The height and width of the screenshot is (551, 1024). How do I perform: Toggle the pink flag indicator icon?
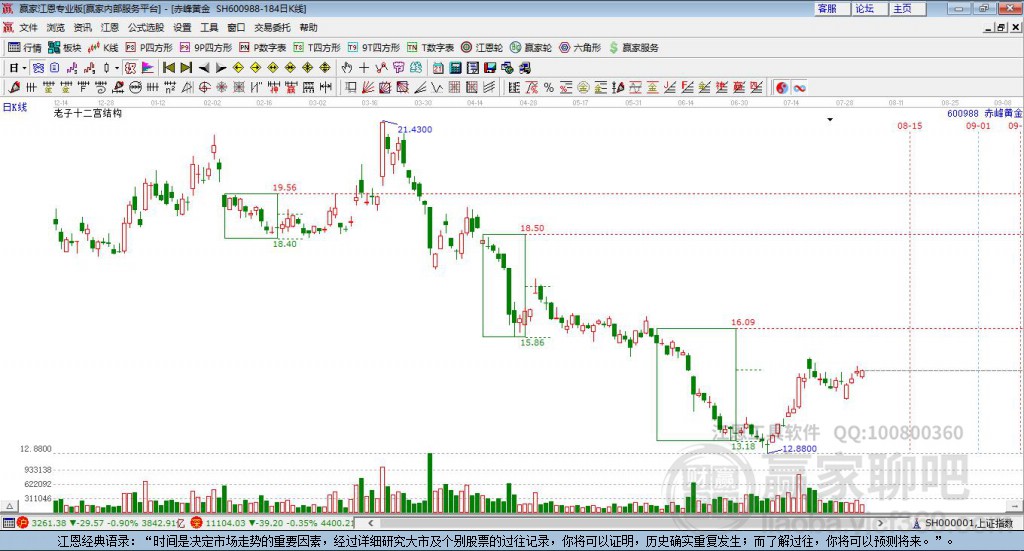coord(148,68)
